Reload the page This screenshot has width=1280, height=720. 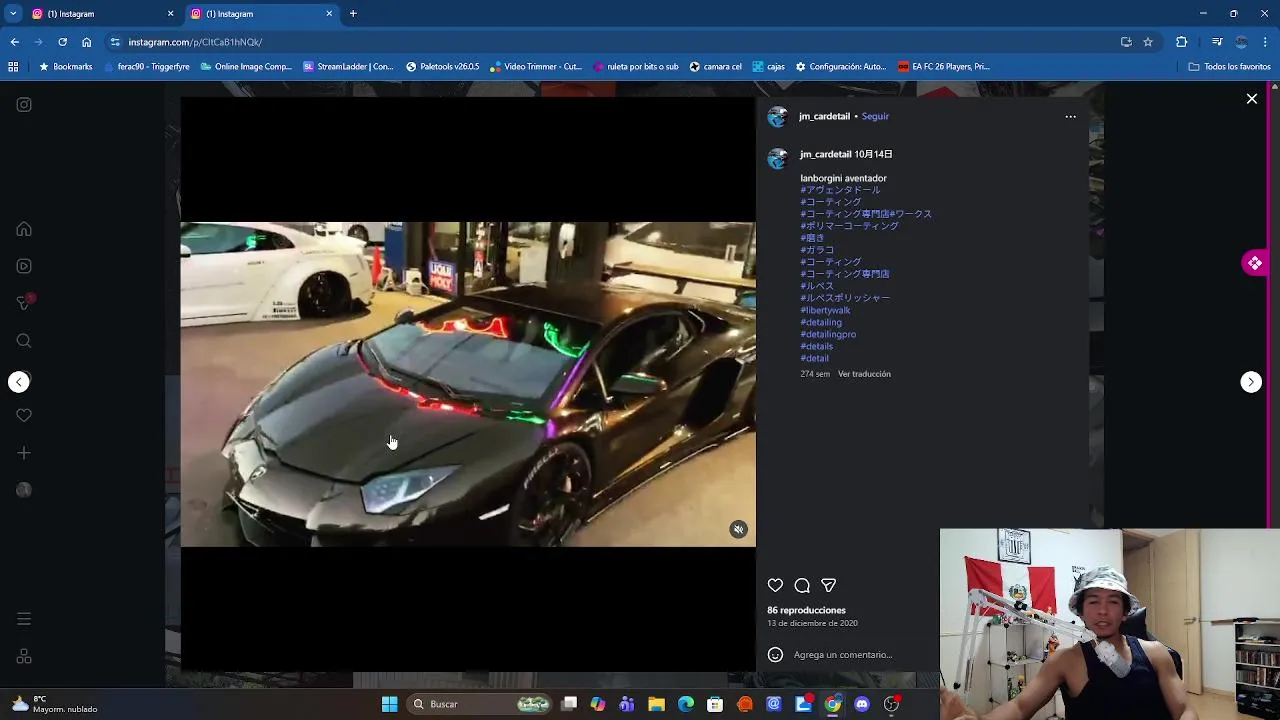(x=62, y=42)
